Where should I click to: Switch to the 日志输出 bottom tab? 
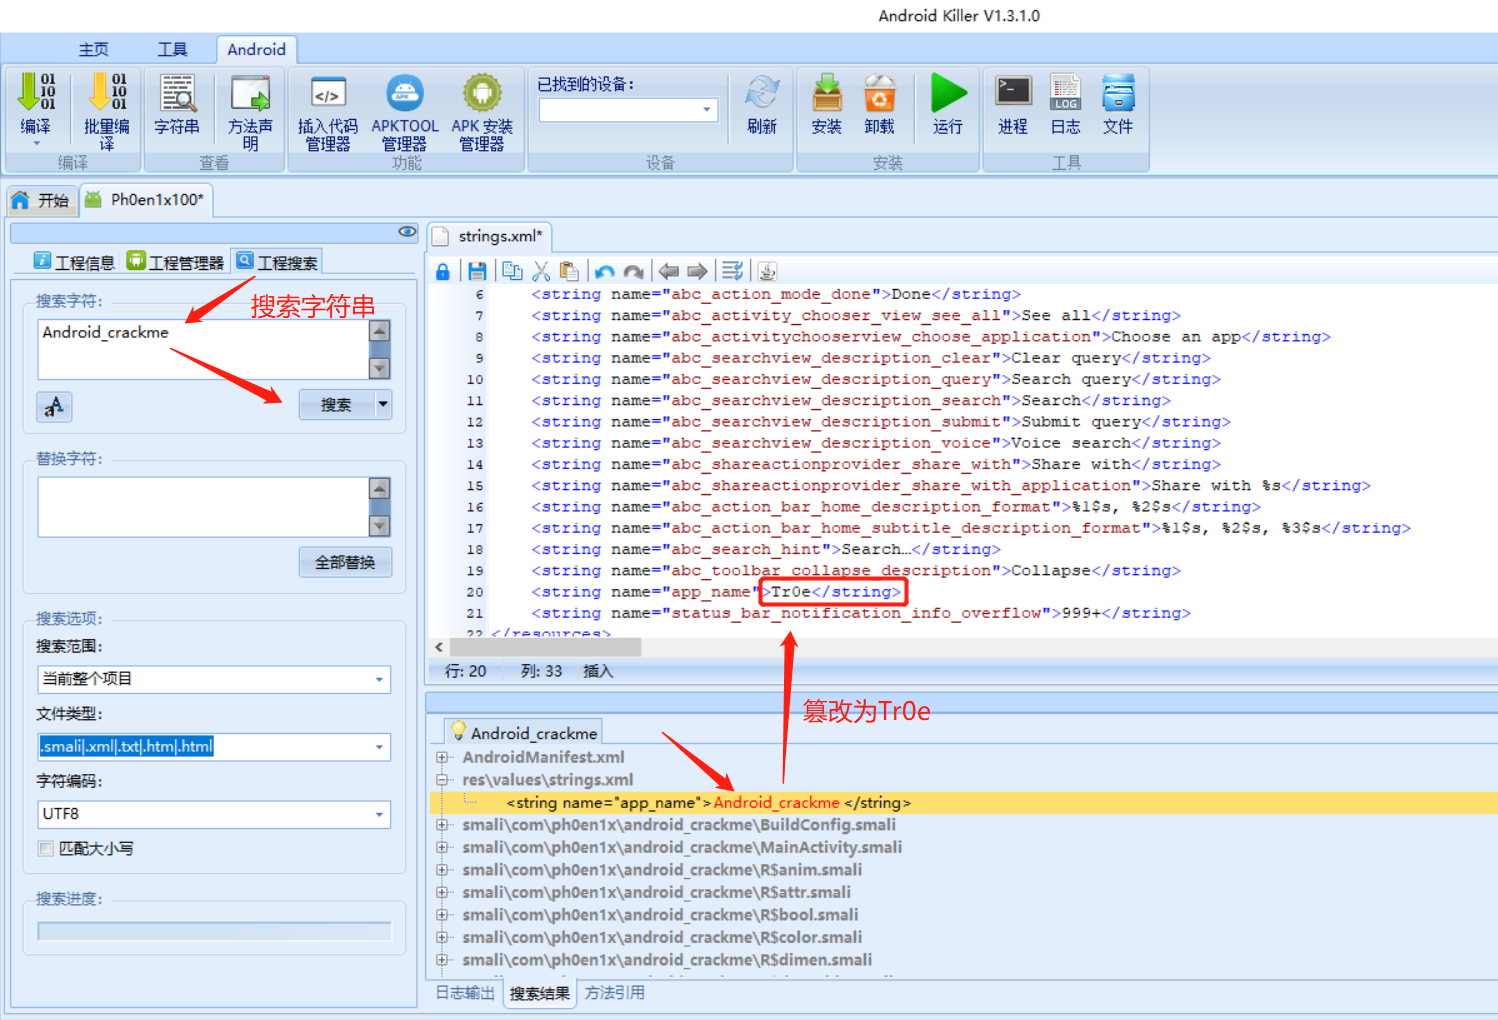tap(465, 993)
